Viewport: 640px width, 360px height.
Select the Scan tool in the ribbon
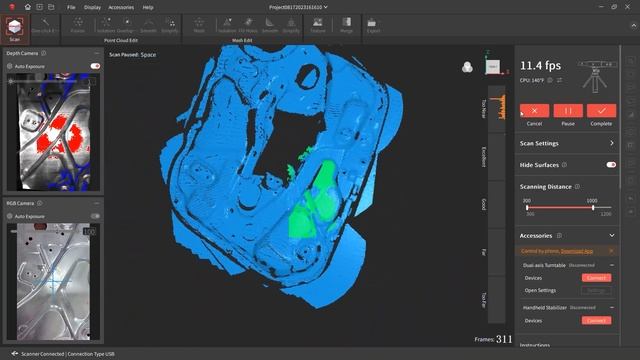(x=15, y=29)
